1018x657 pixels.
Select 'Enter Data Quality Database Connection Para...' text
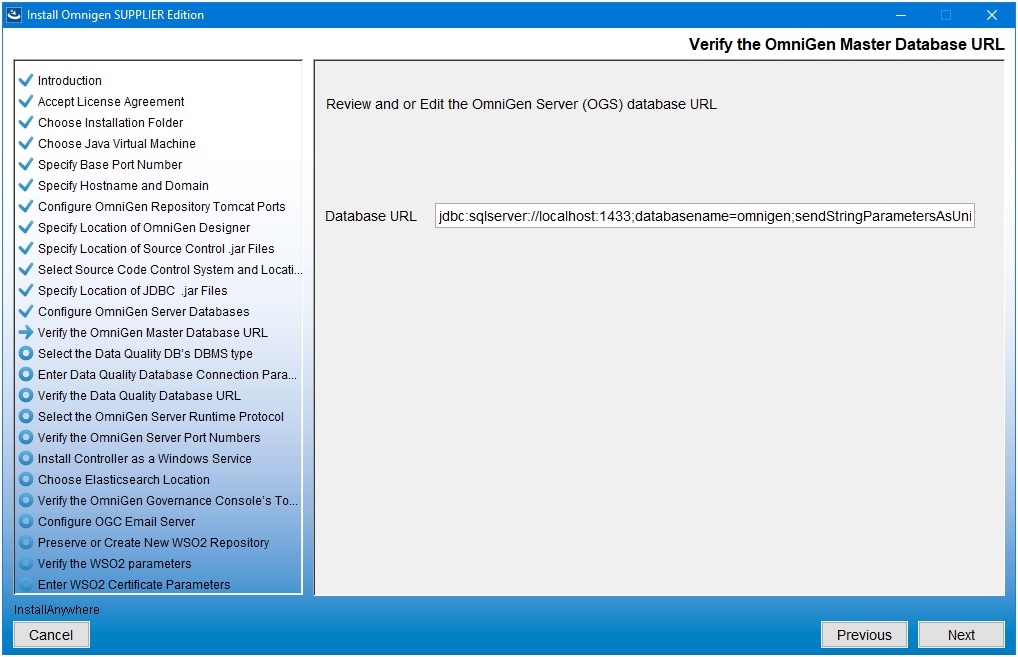(x=168, y=375)
